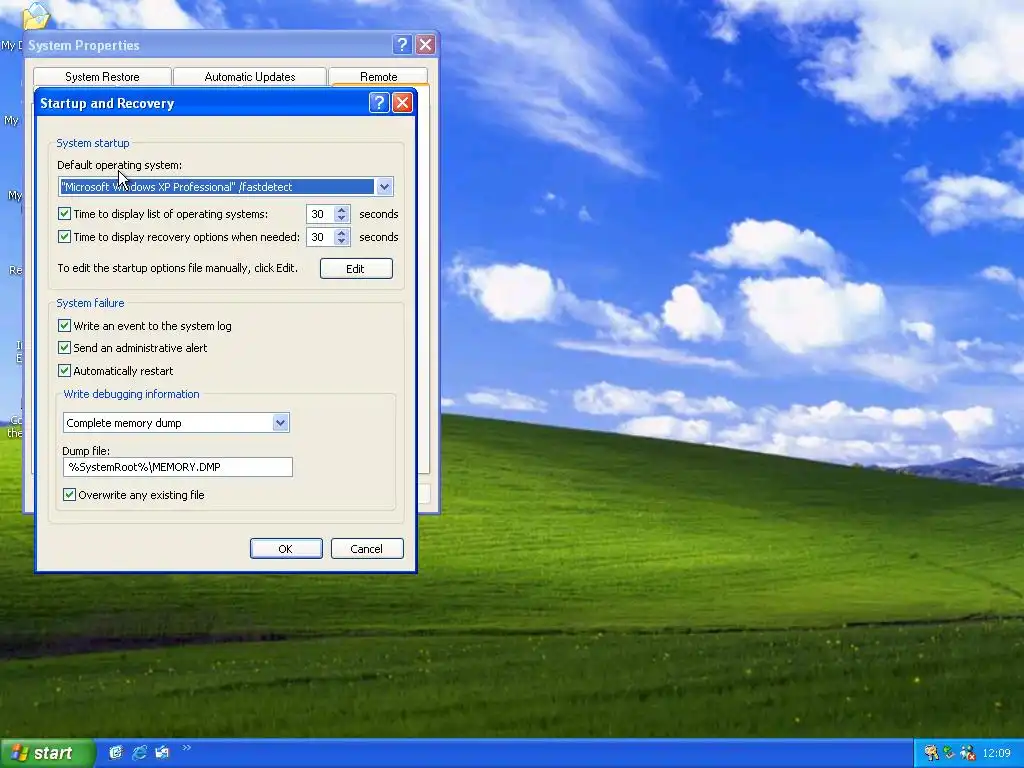Open the Start menu
1024x768 pixels.
[47, 753]
